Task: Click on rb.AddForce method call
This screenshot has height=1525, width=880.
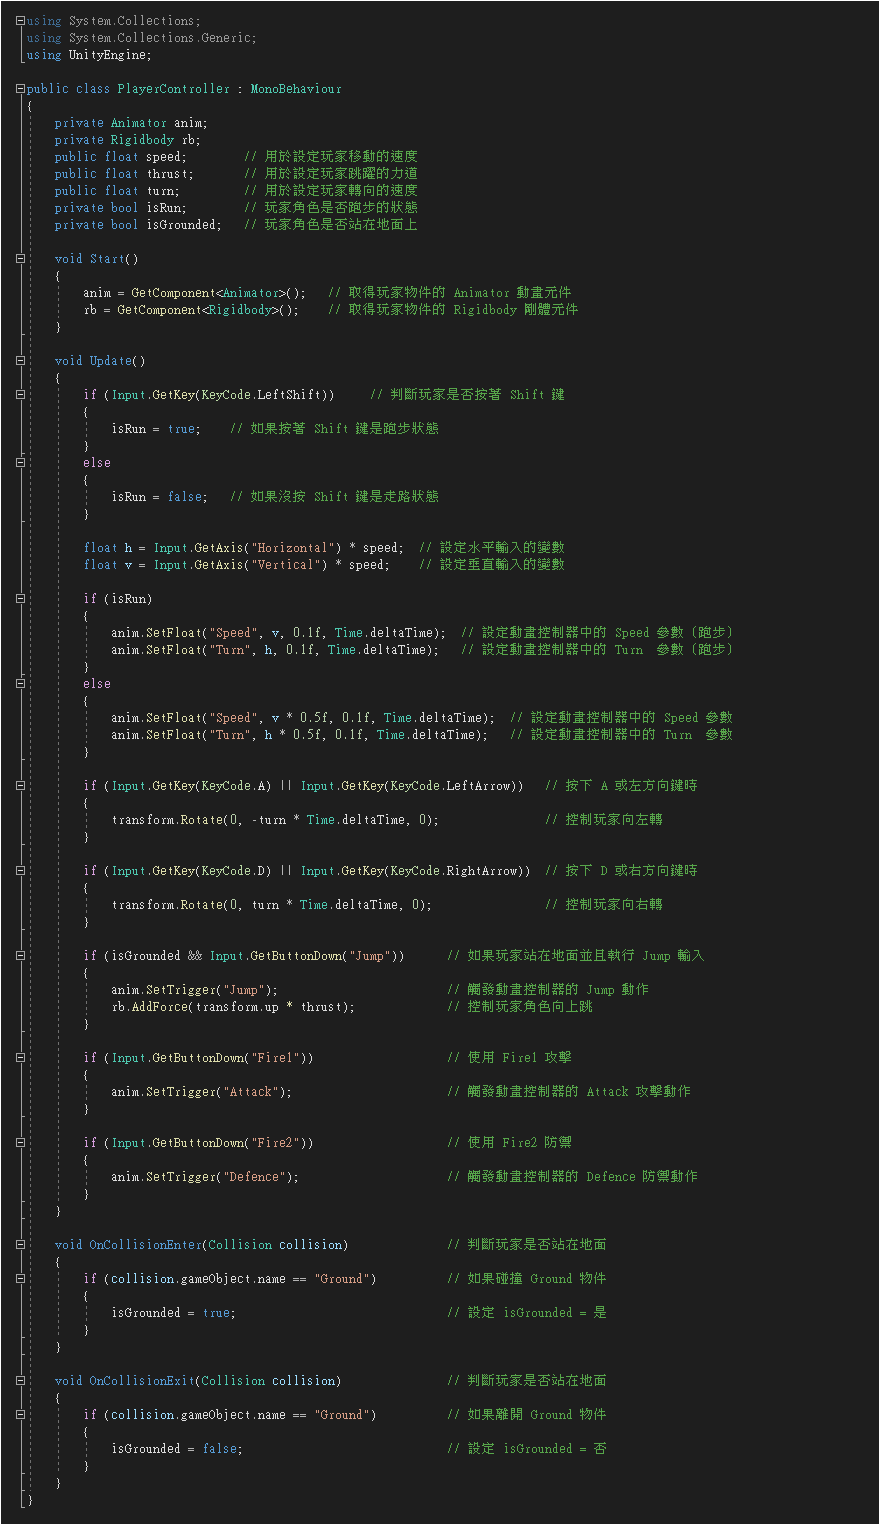Action: click(159, 1007)
